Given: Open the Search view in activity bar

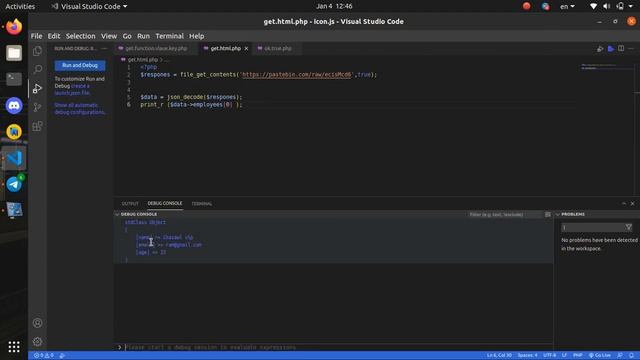Looking at the screenshot, I should coord(38,69).
